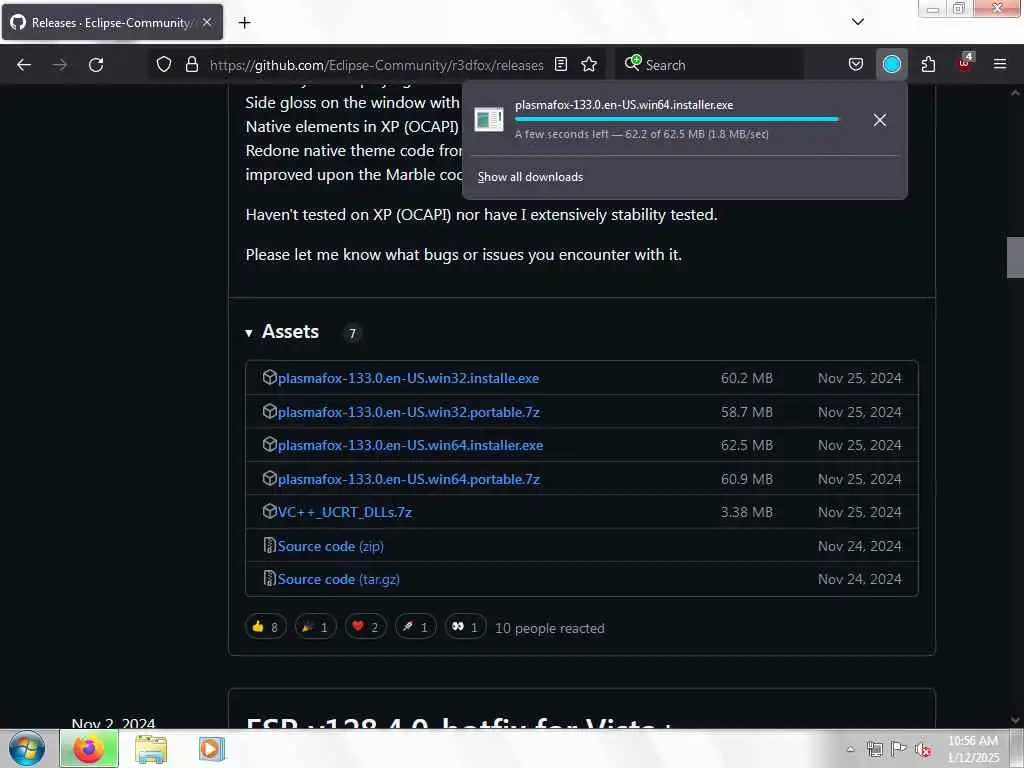The width and height of the screenshot is (1024, 768).
Task: Click the forward navigation arrow
Action: point(59,65)
